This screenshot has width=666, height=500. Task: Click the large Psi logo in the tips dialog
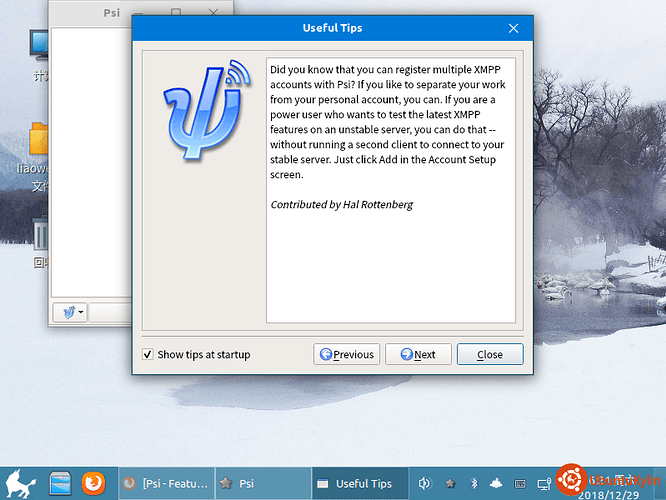pyautogui.click(x=207, y=110)
